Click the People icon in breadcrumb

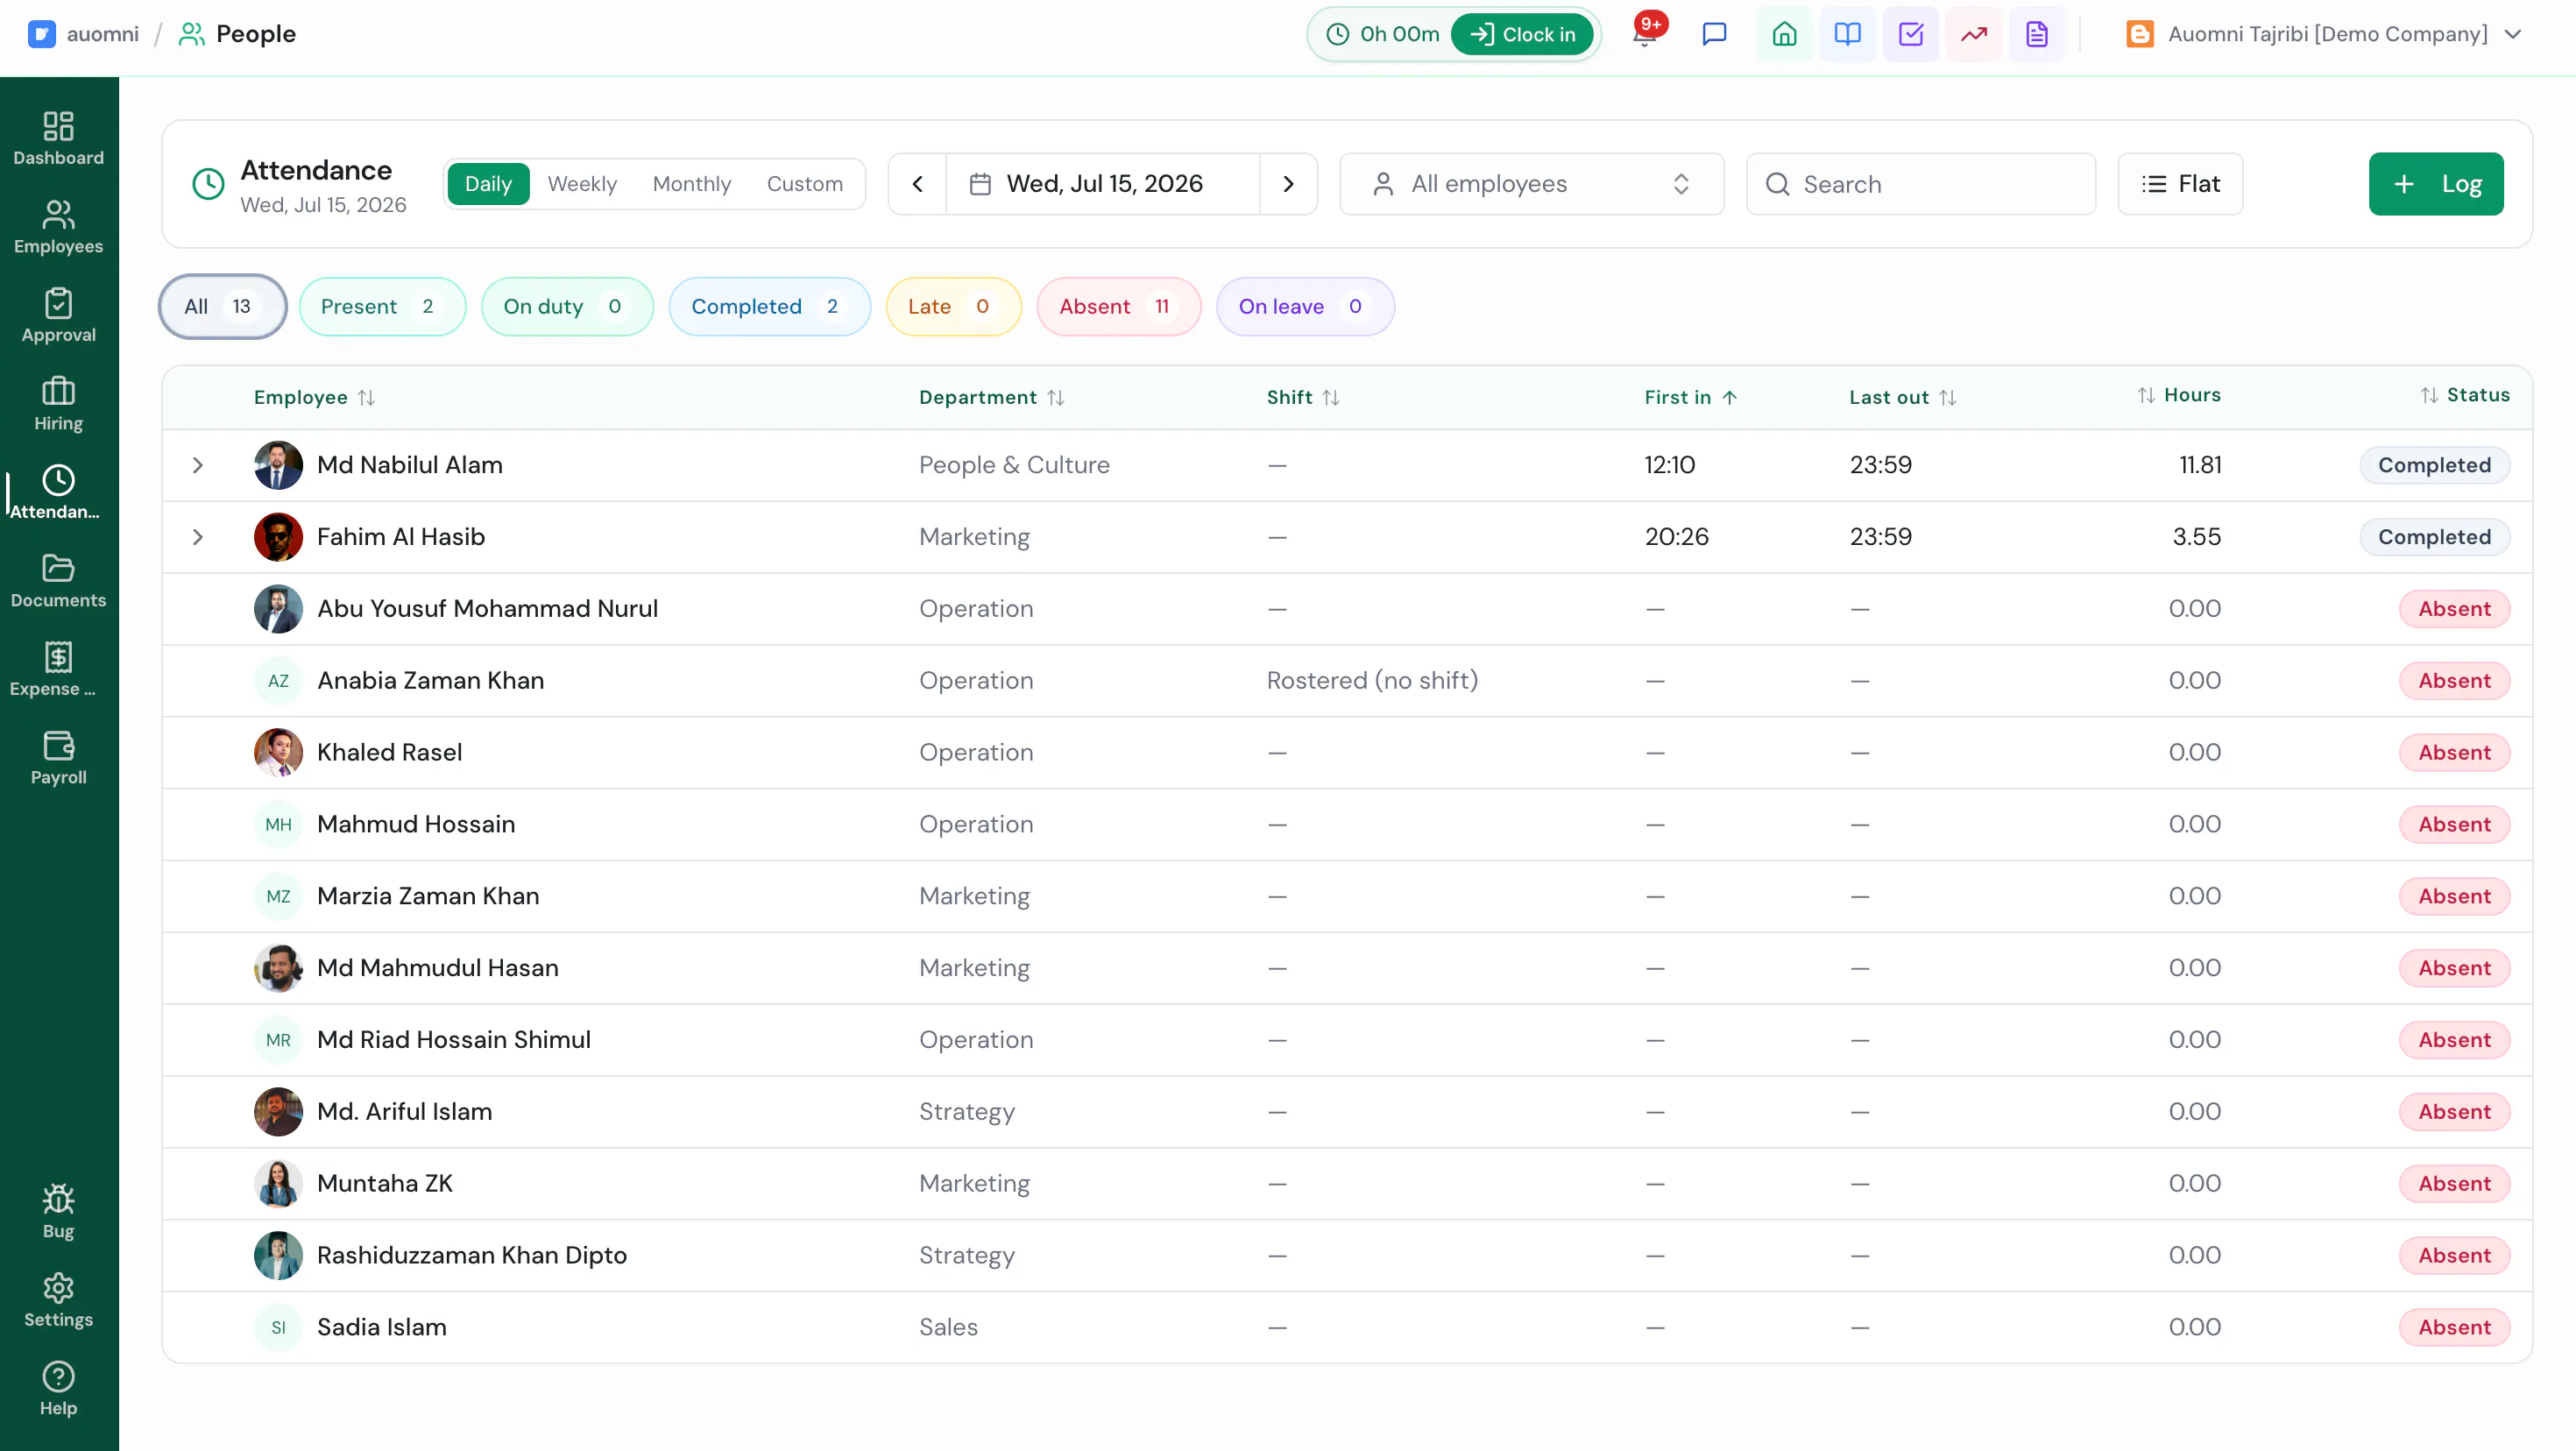click(x=191, y=34)
